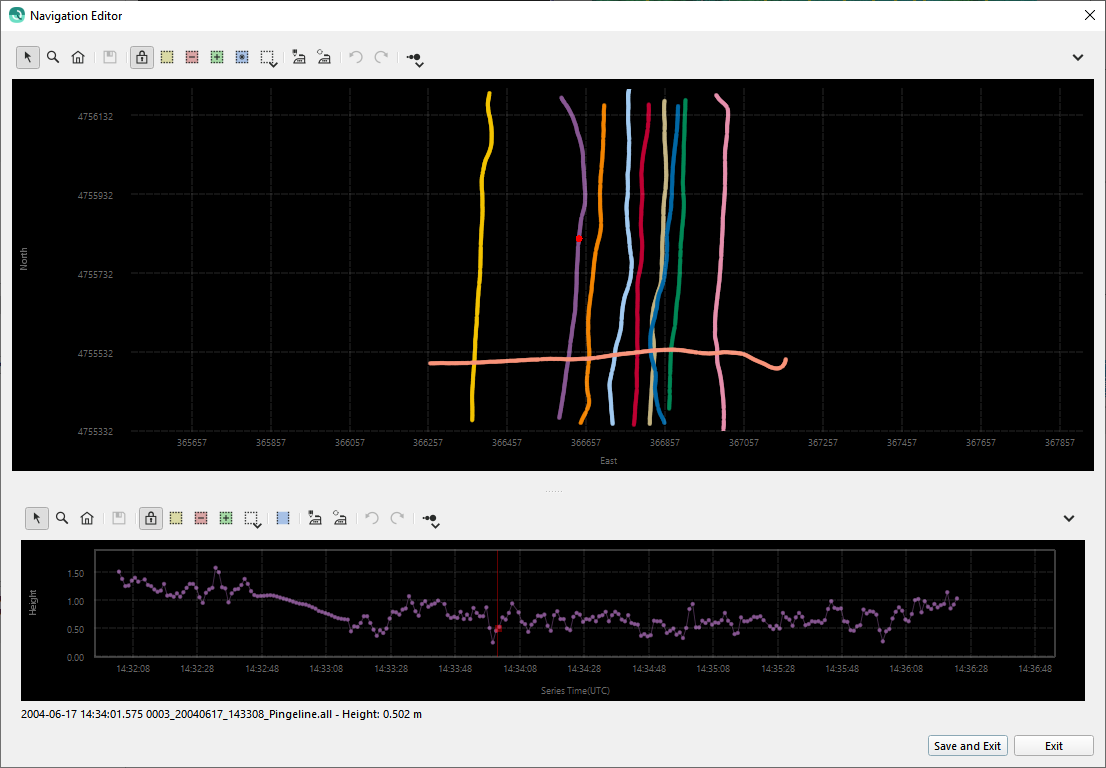
Task: Toggle the blue square button in the height toolbar
Action: pyautogui.click(x=283, y=518)
